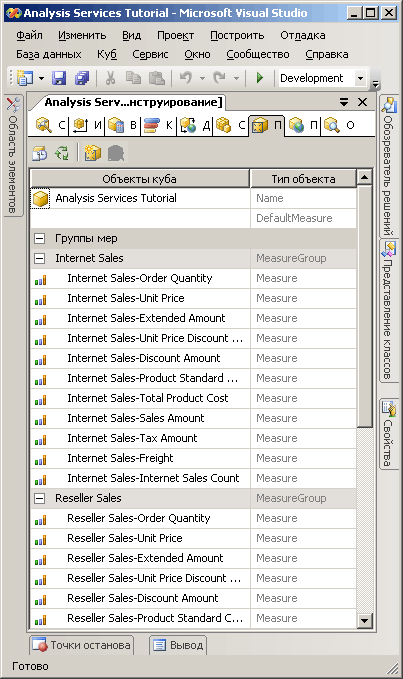Open the Справка menu
The image size is (403, 679).
click(x=327, y=54)
